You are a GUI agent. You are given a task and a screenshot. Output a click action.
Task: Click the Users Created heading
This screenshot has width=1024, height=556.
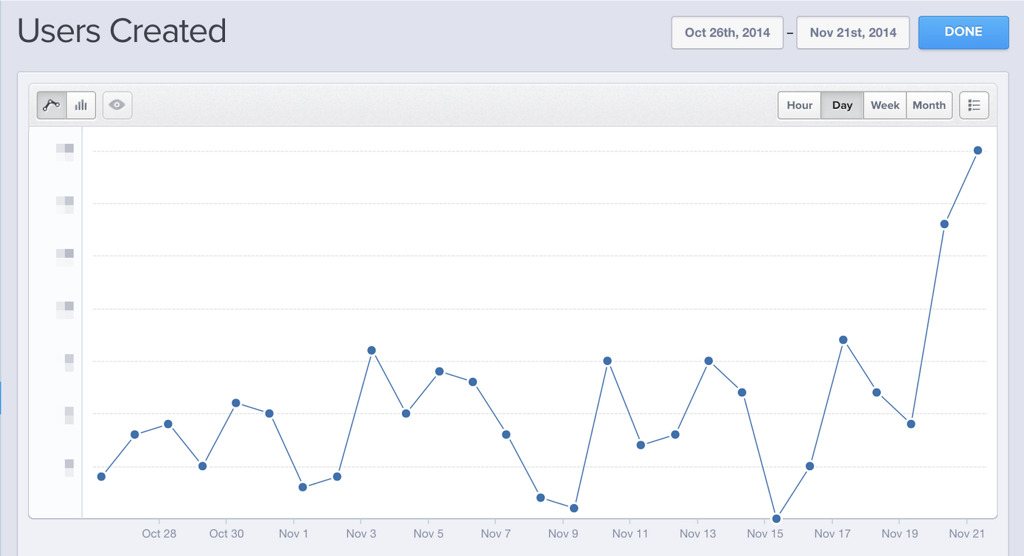122,31
